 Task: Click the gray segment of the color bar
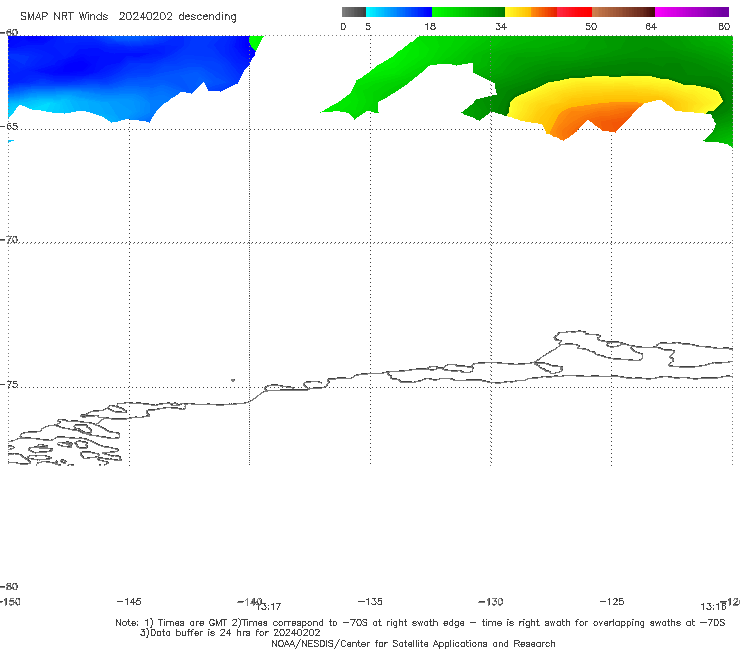point(354,12)
